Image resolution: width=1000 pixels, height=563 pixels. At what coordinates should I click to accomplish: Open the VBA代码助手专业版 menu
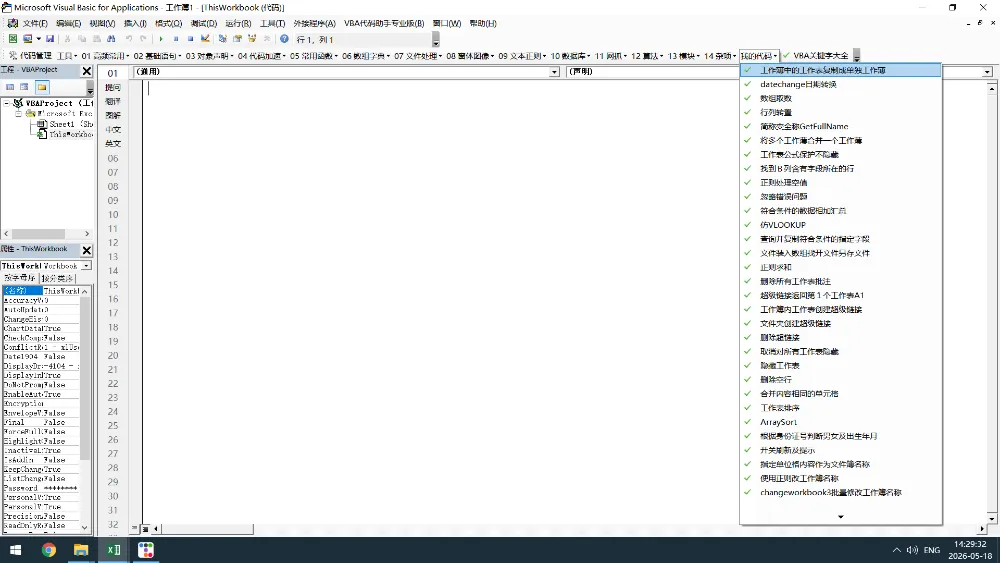(384, 23)
